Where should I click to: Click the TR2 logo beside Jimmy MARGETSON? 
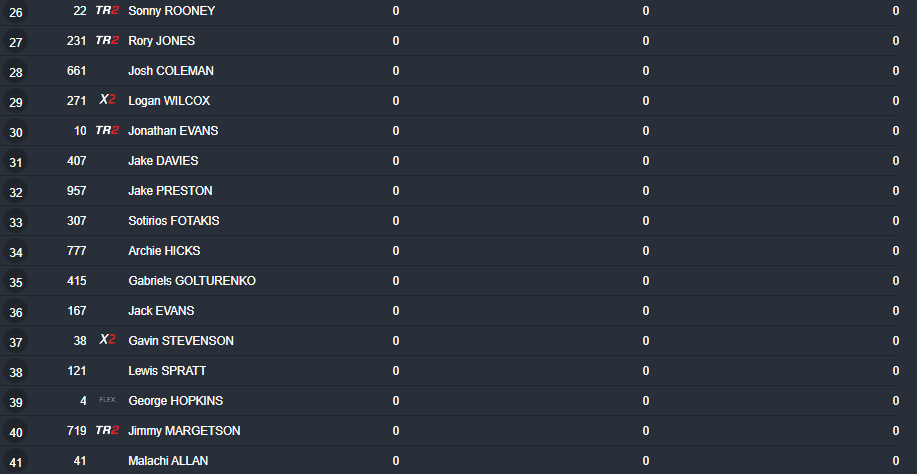coord(107,431)
